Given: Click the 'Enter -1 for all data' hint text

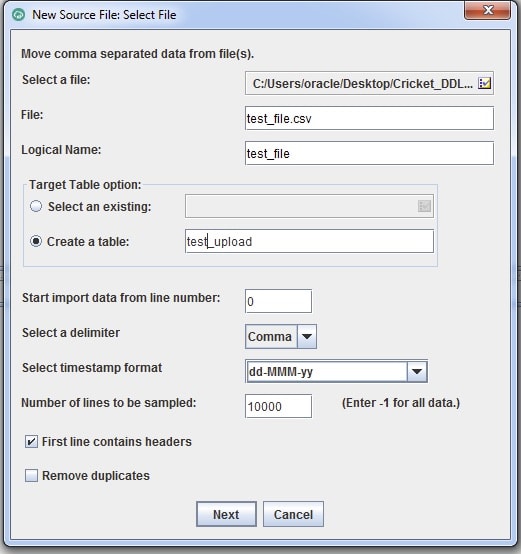Looking at the screenshot, I should (x=401, y=403).
